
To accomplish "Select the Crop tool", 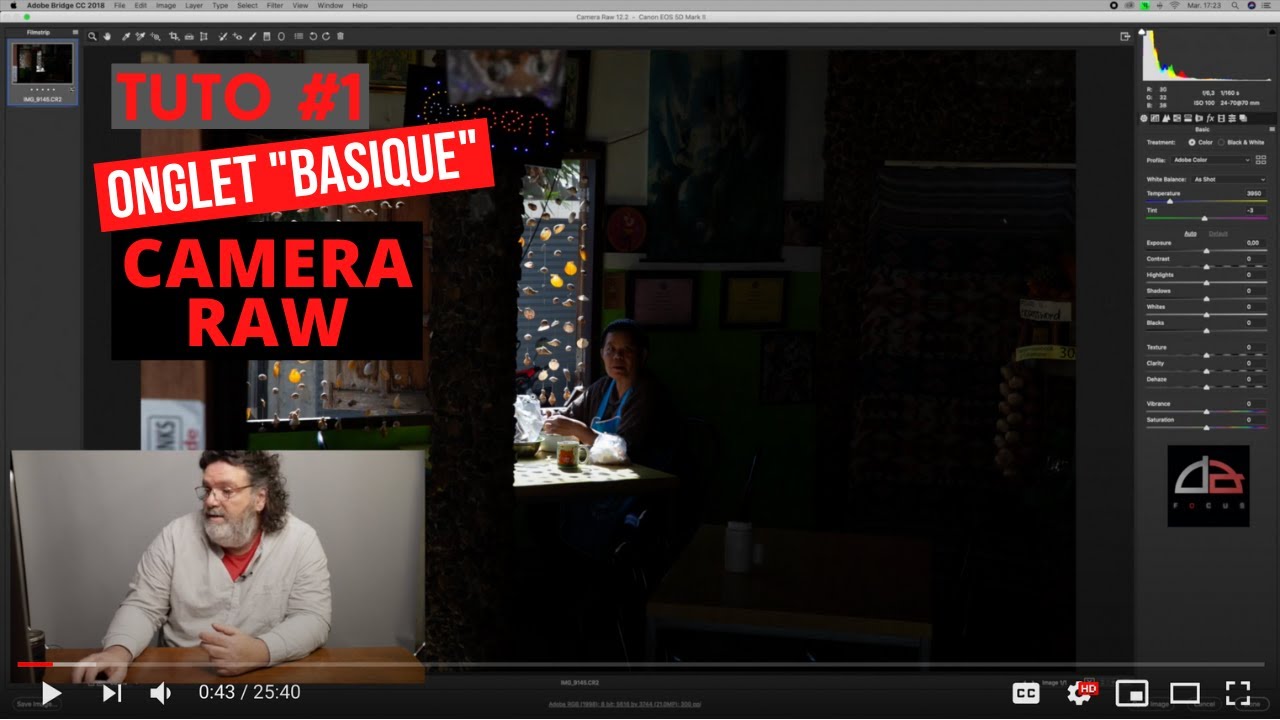I will [x=174, y=36].
